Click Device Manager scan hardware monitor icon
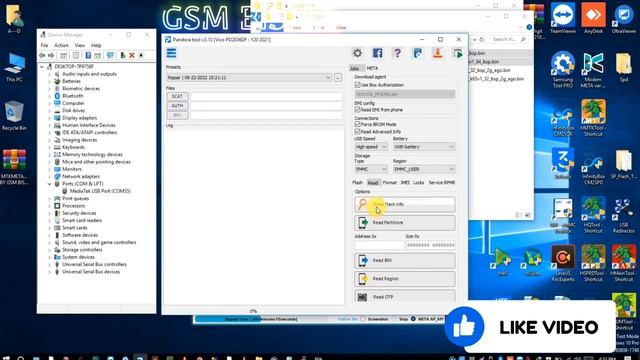This screenshot has width=640, height=360. (110, 55)
